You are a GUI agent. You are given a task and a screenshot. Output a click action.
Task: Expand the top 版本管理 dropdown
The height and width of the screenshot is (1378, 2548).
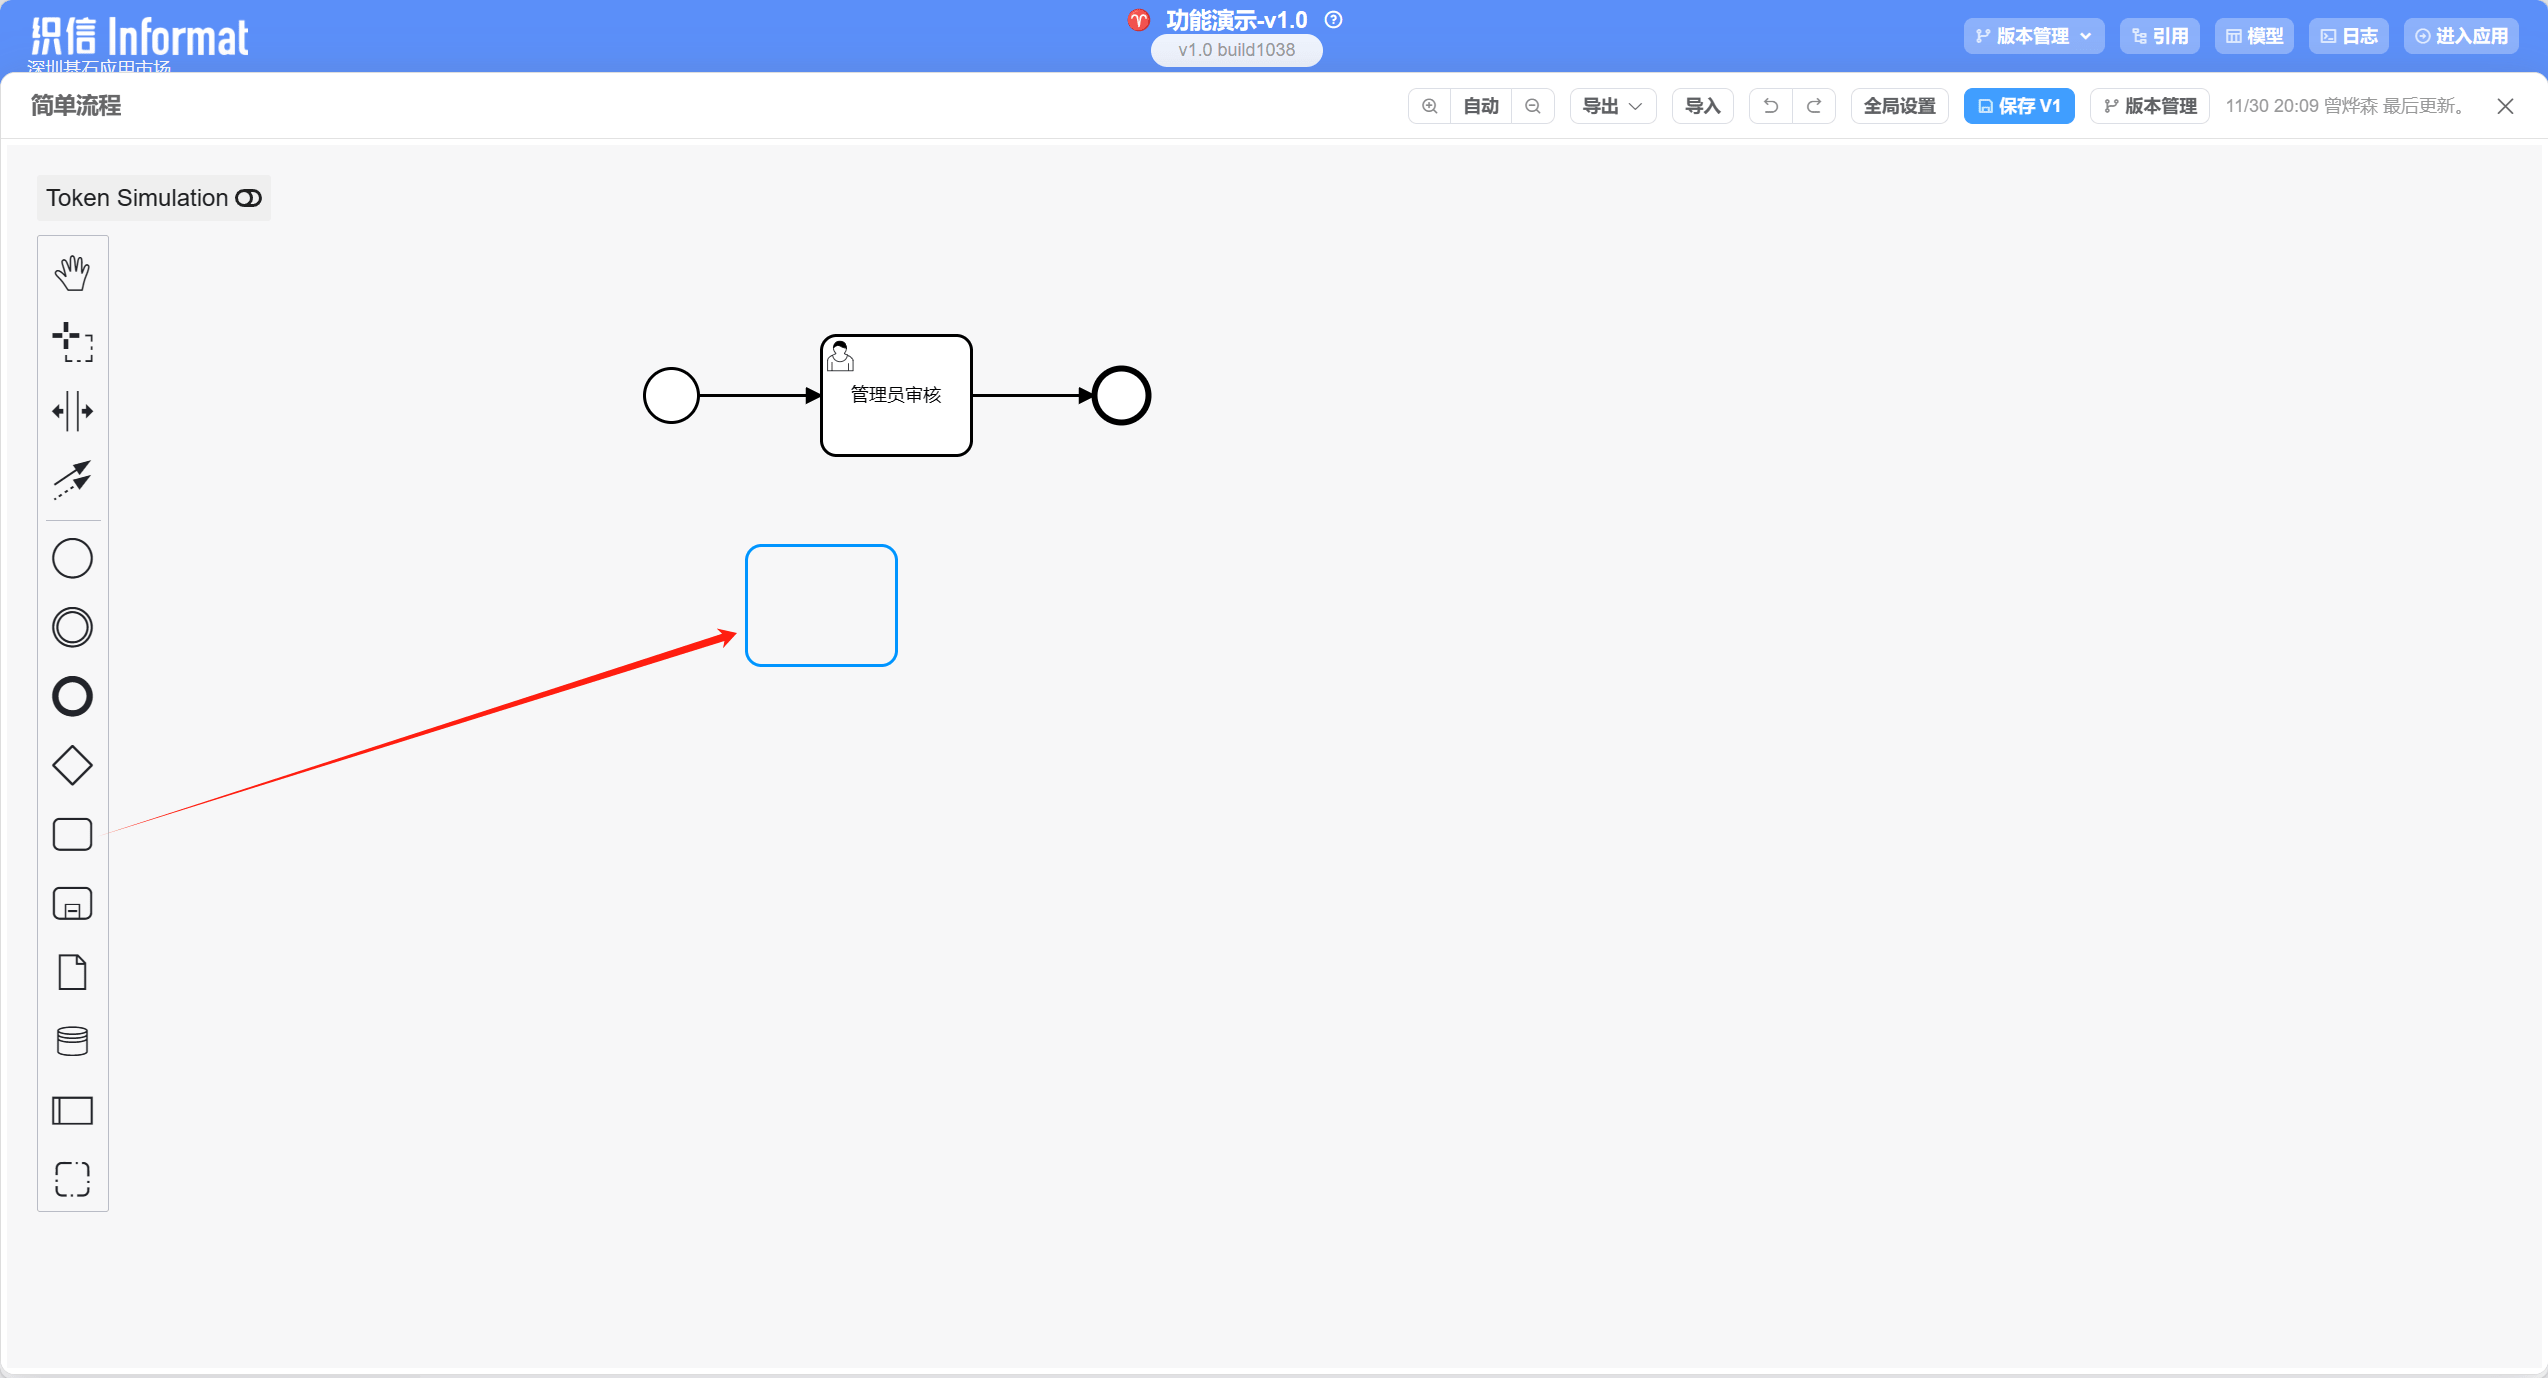(x=2033, y=36)
